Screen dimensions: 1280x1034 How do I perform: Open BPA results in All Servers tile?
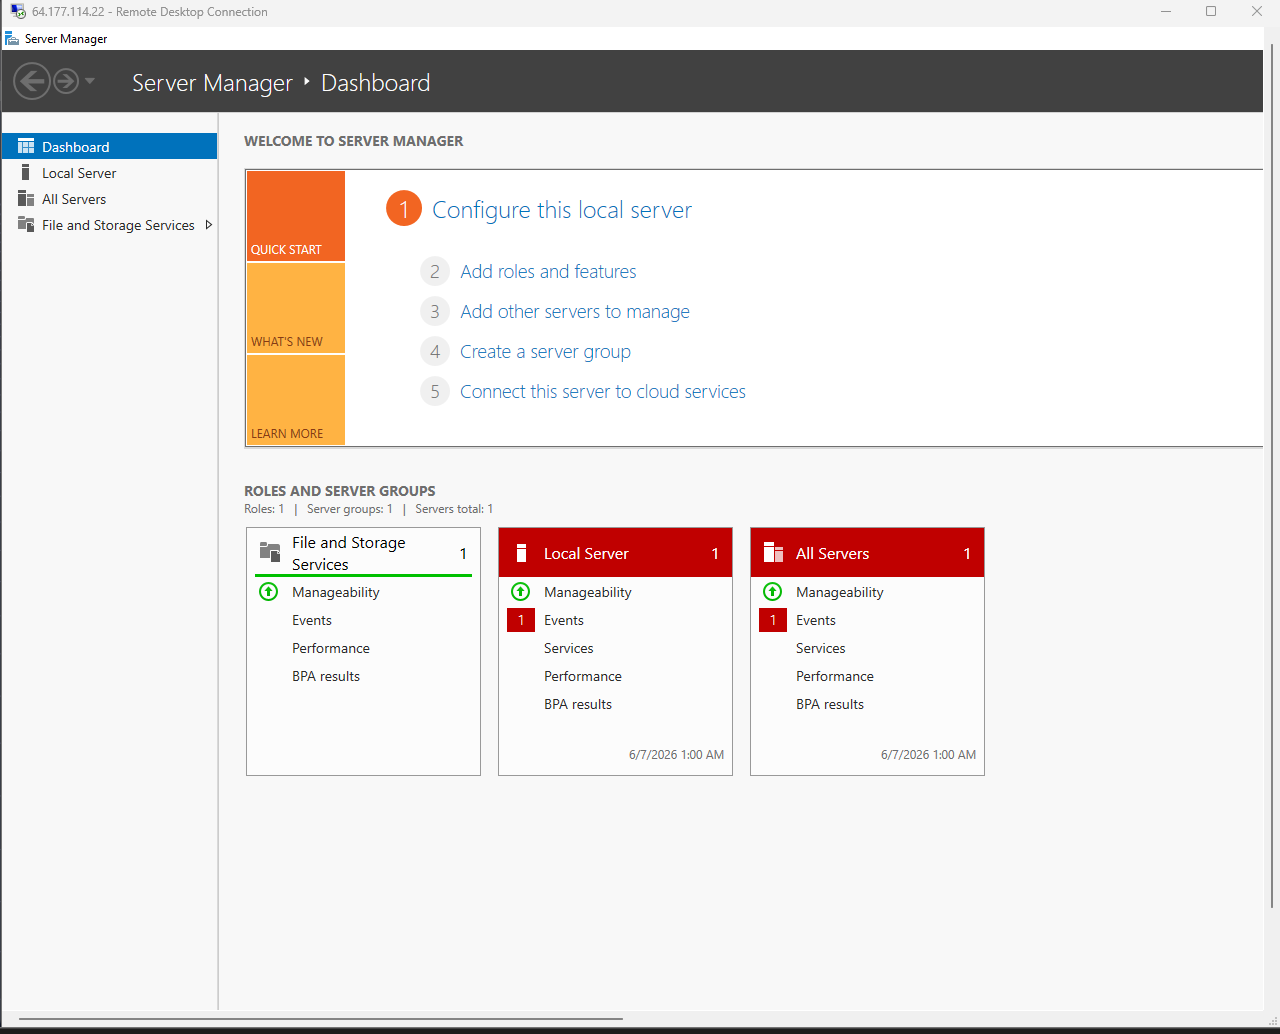click(830, 704)
